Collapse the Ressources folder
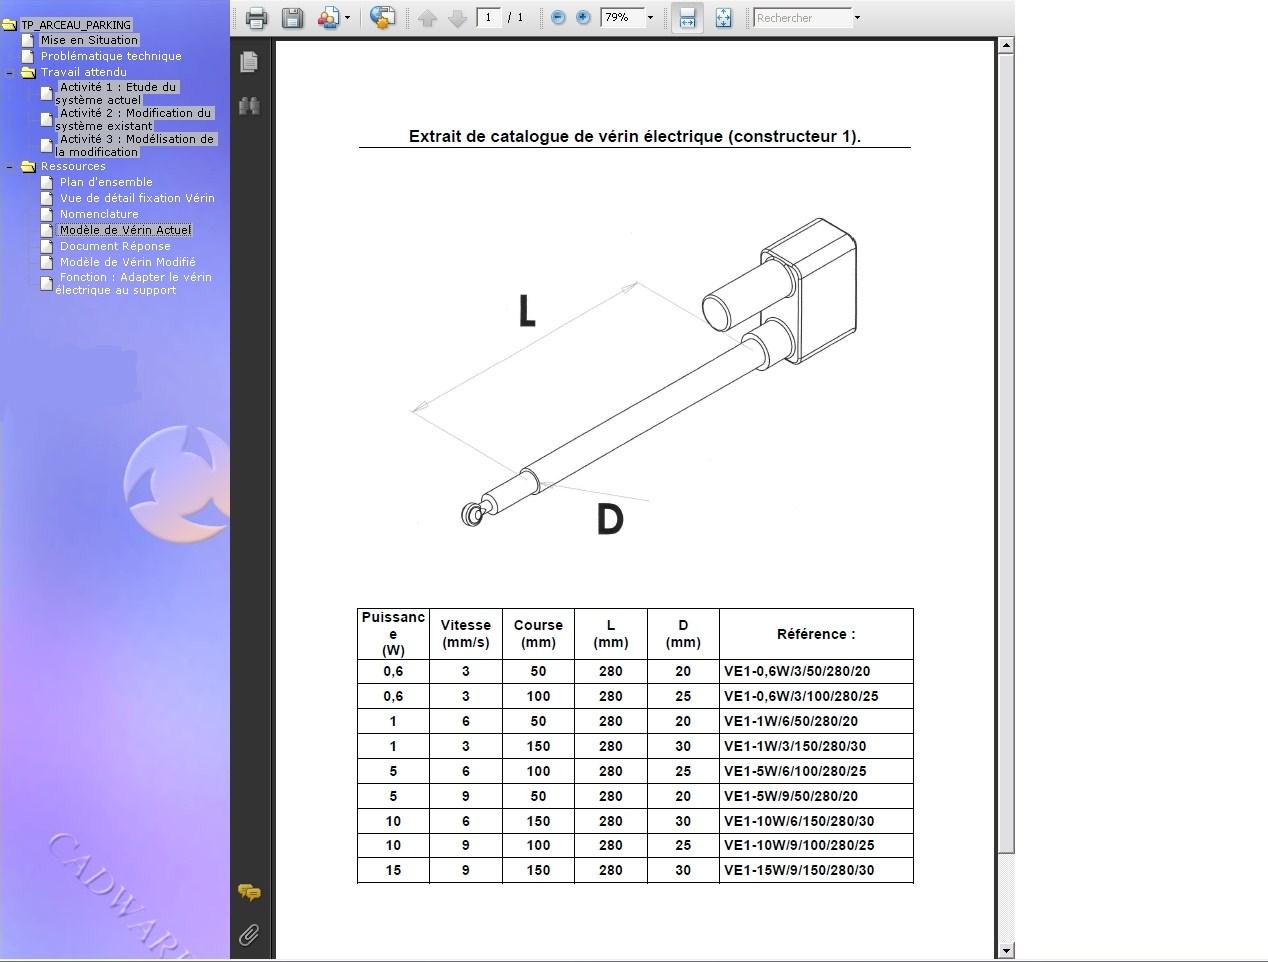The width and height of the screenshot is (1268, 962). click(x=10, y=167)
